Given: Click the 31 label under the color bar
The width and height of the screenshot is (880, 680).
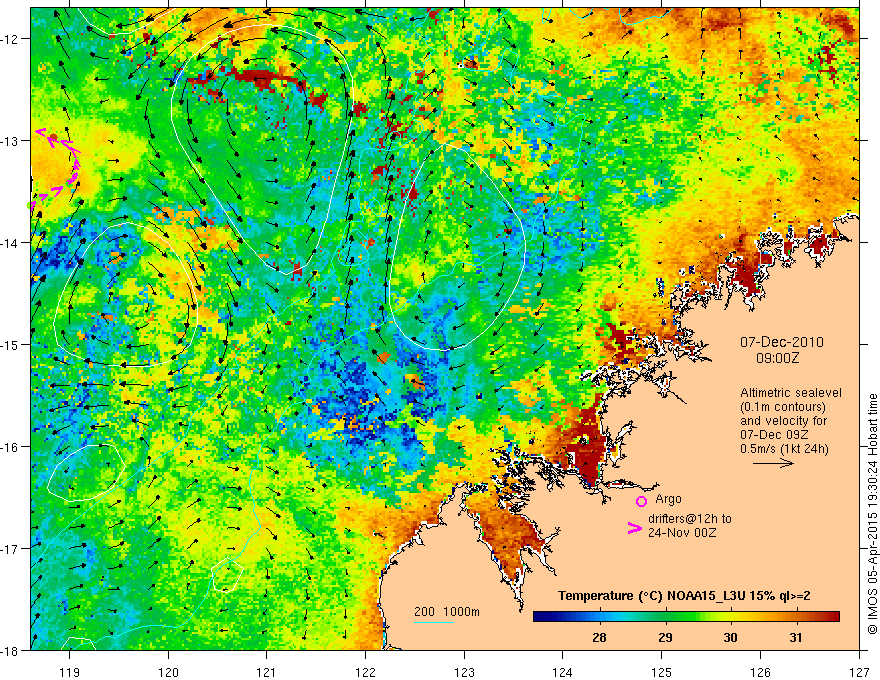Looking at the screenshot, I should pos(796,637).
